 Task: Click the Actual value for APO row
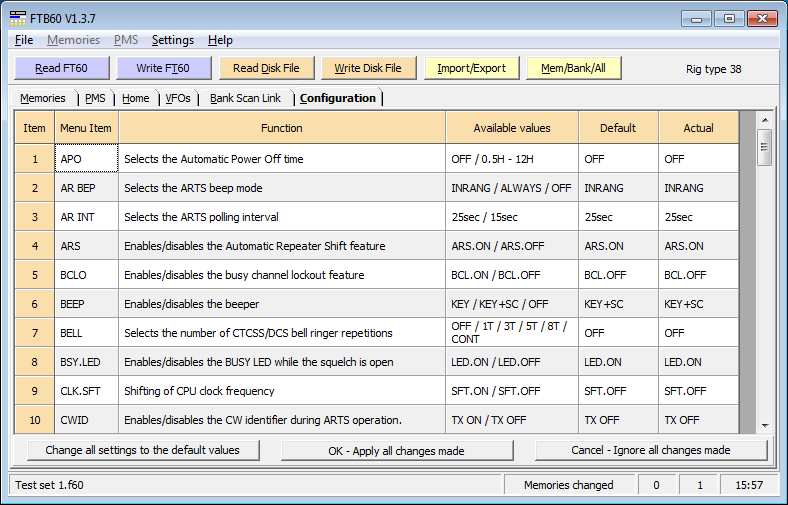[698, 159]
